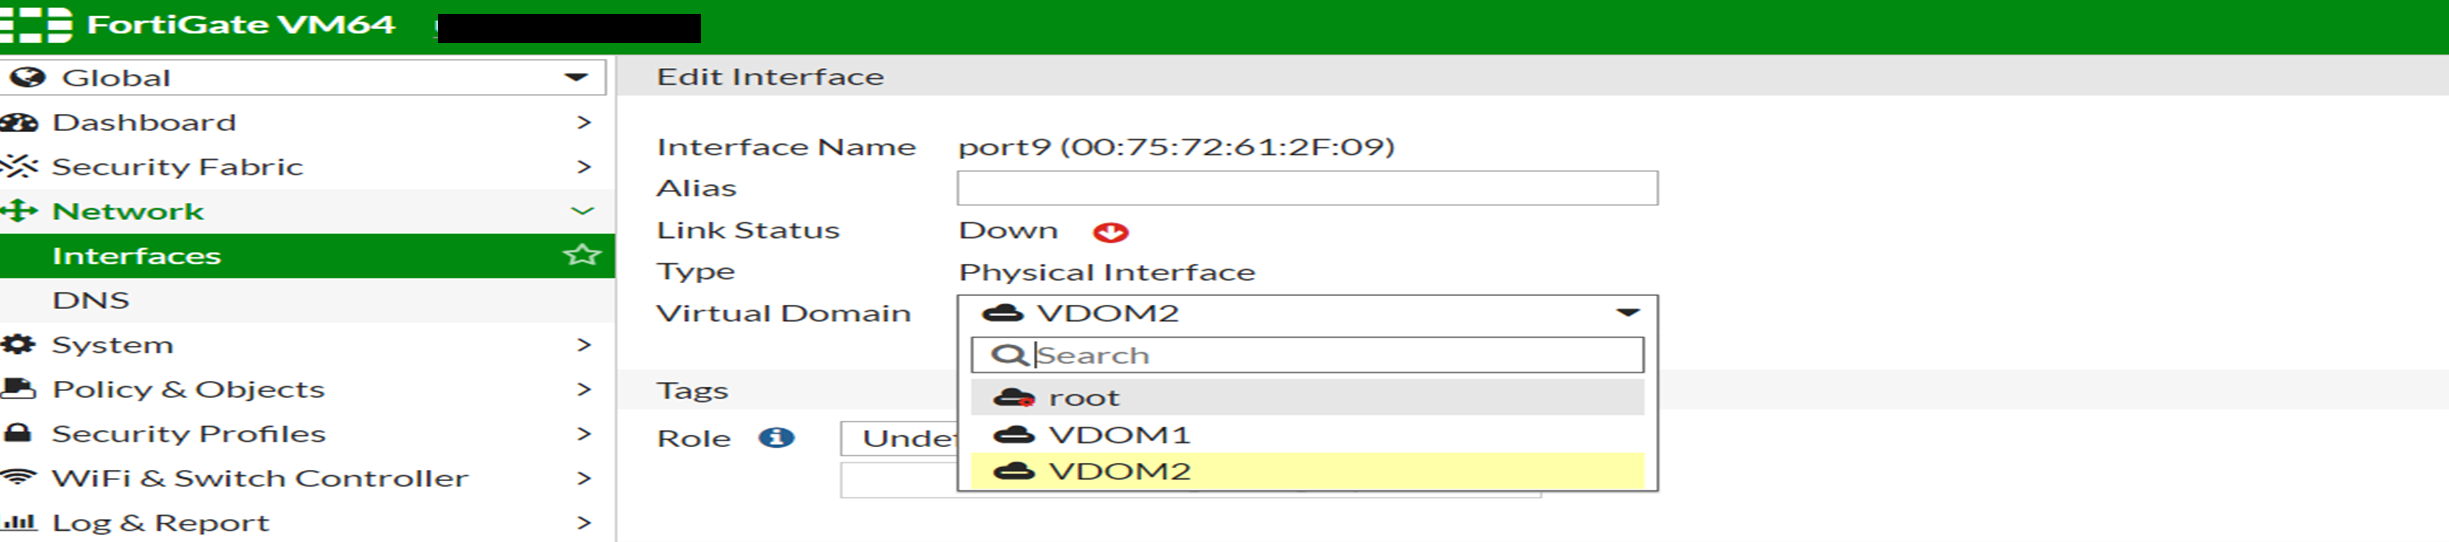Favorite Interfaces with the star icon
Viewport: 2449px width, 542px height.
[x=582, y=255]
